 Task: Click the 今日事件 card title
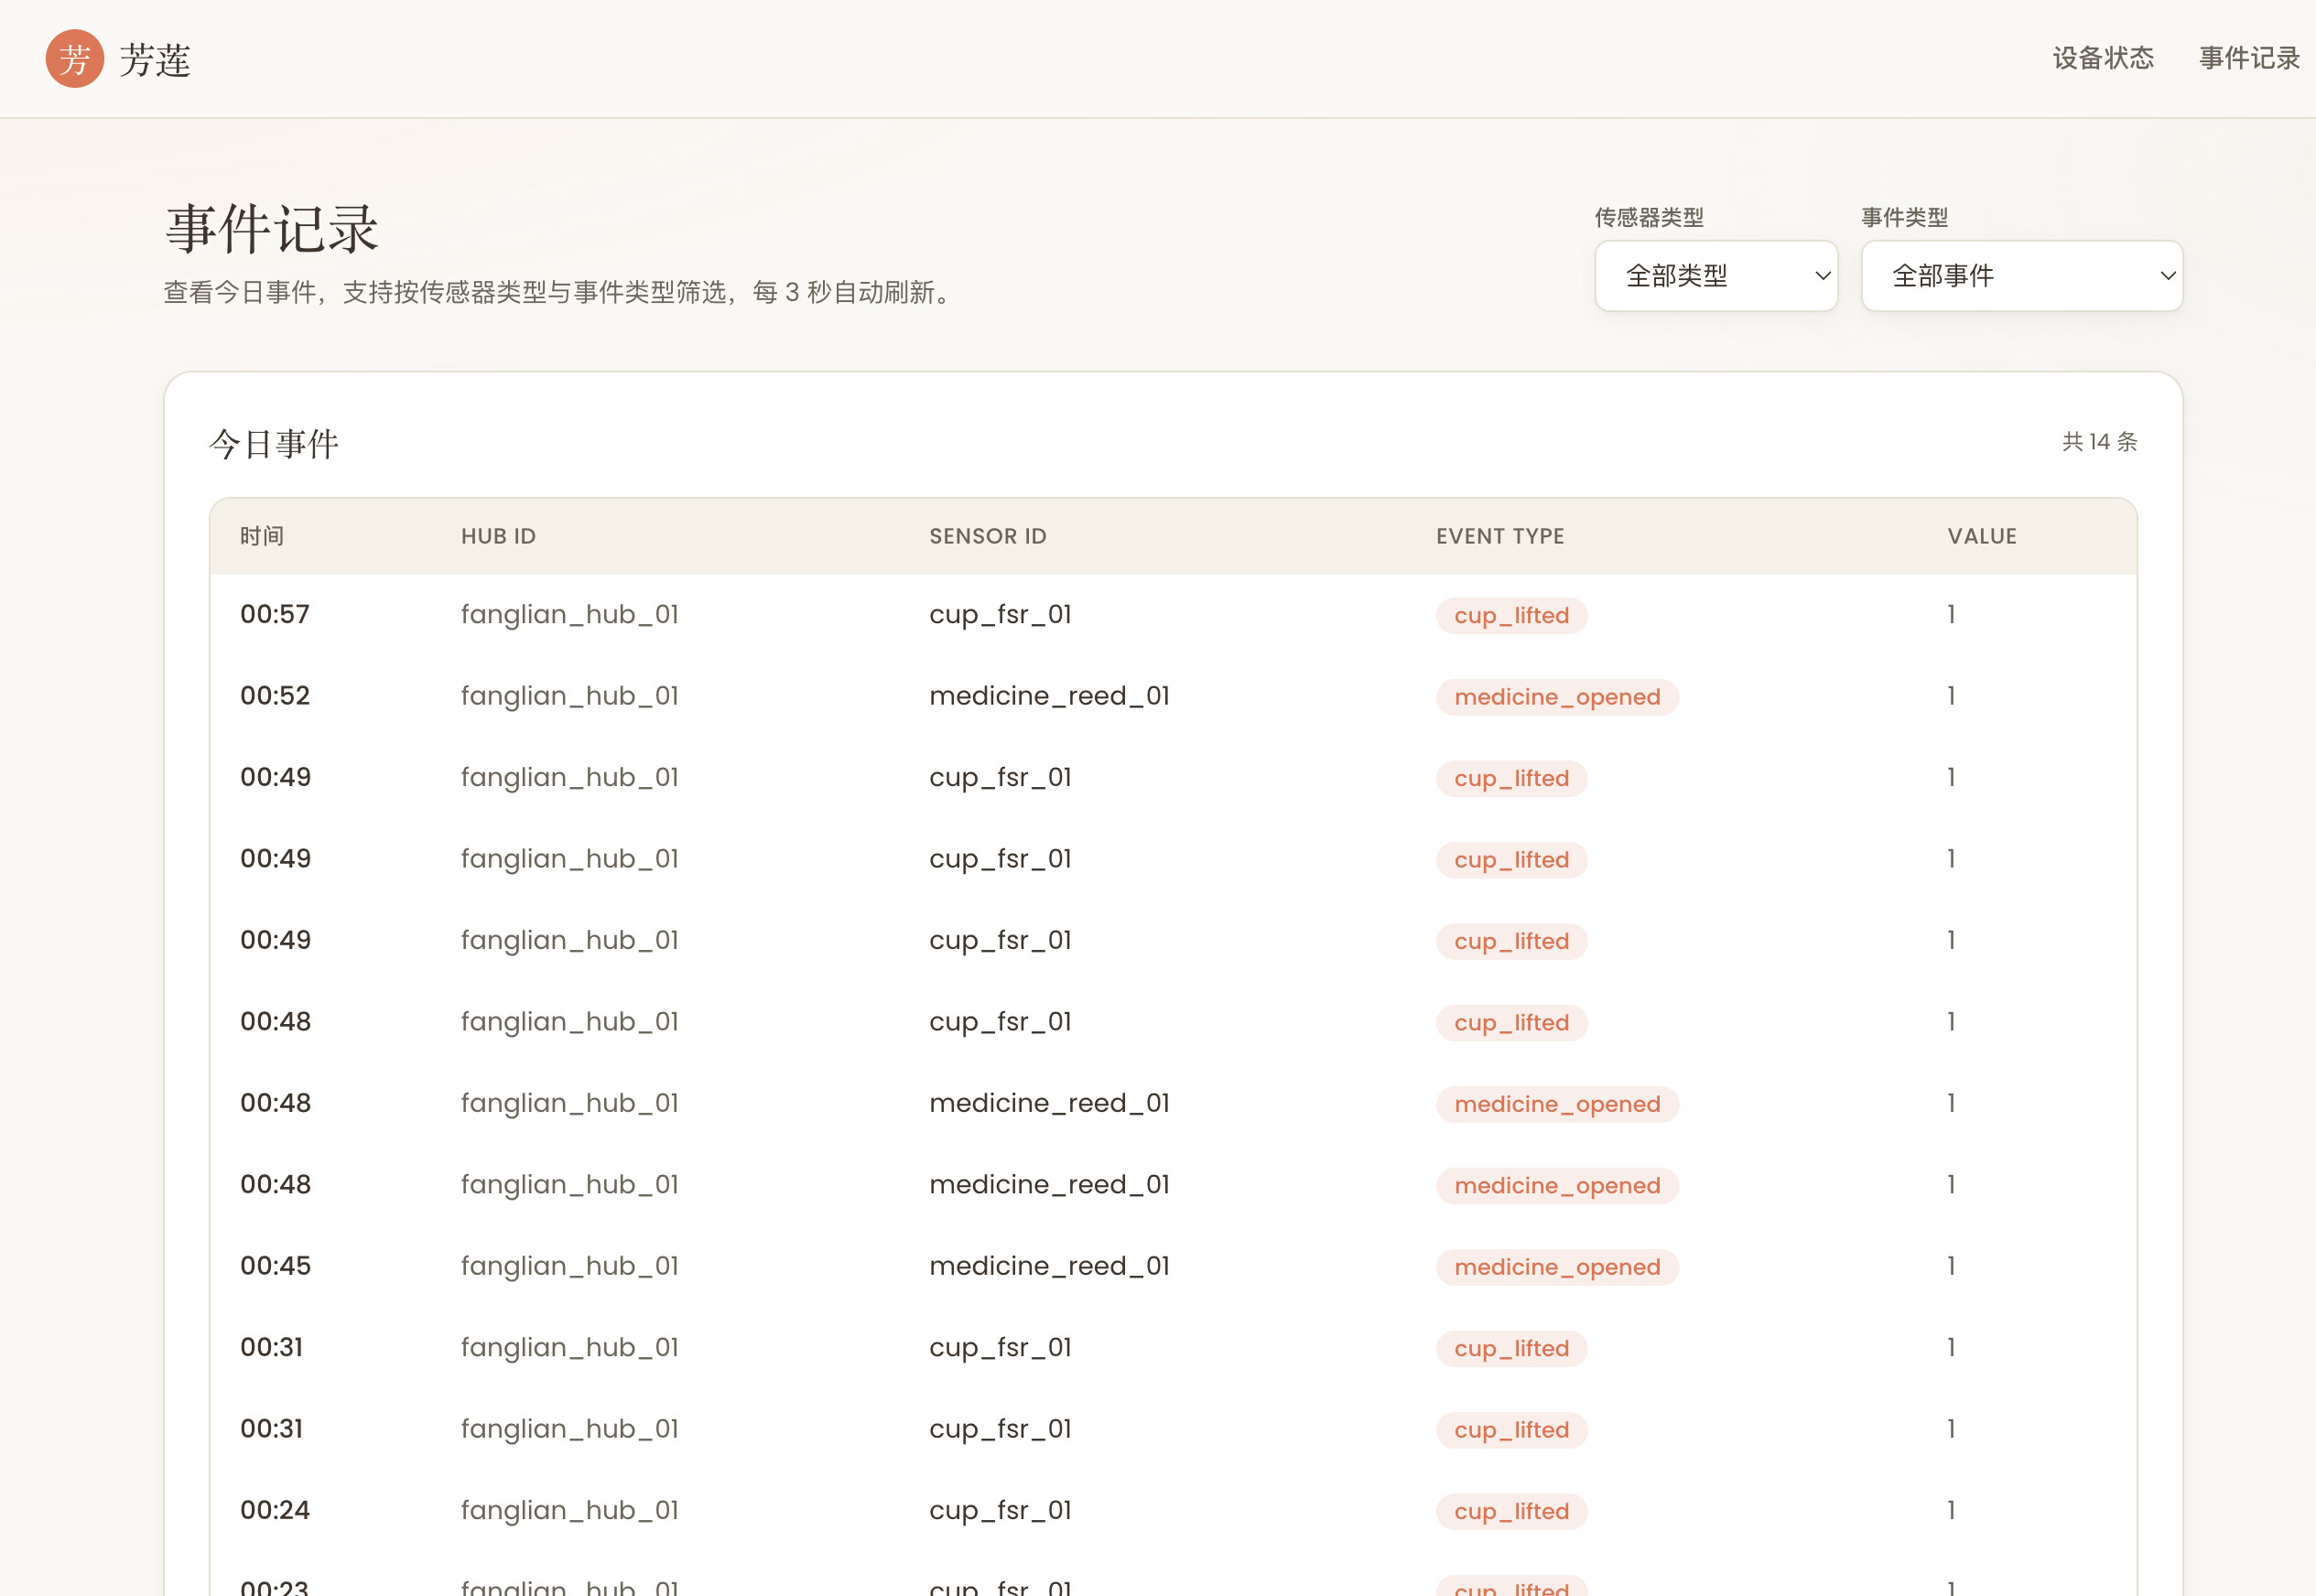point(274,443)
